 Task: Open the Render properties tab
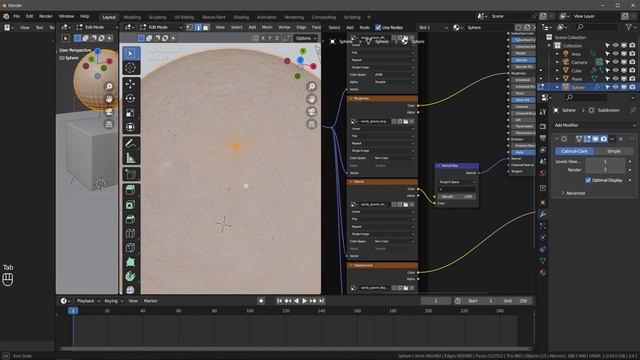tap(543, 127)
